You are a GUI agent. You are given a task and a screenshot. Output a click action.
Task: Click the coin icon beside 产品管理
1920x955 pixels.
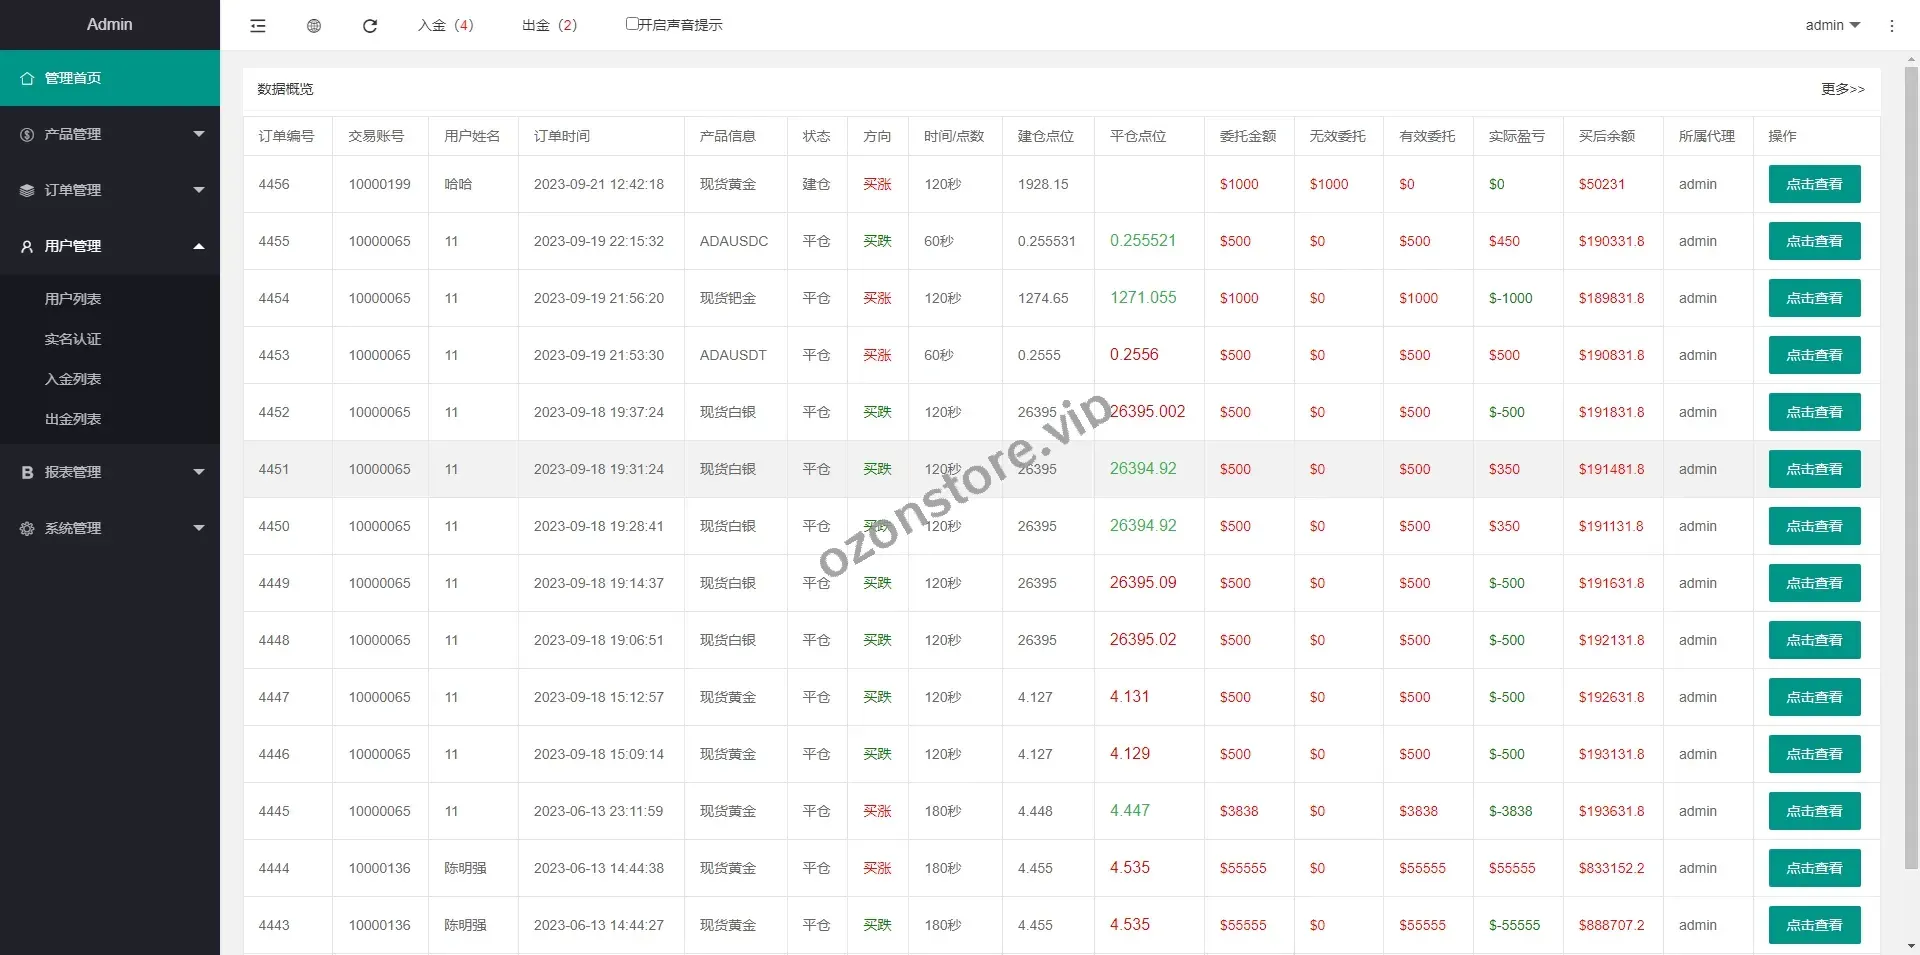pos(27,134)
